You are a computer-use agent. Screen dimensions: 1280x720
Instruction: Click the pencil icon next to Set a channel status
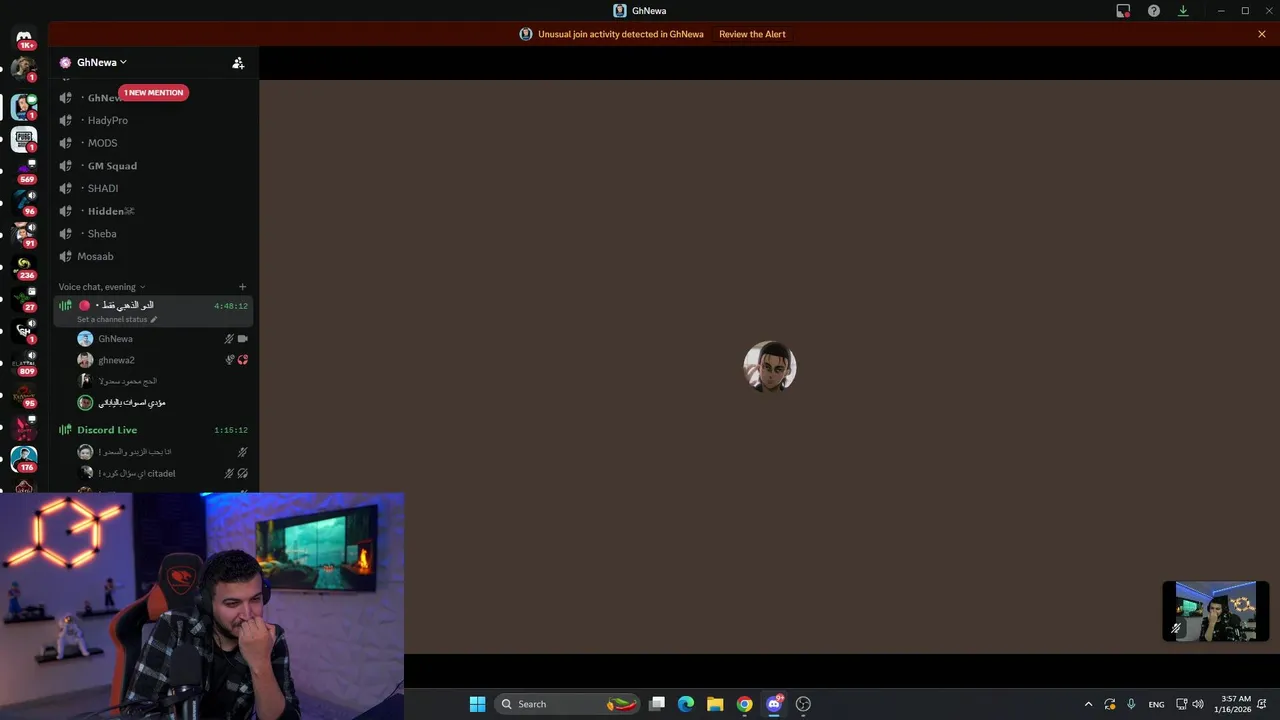[x=154, y=320]
